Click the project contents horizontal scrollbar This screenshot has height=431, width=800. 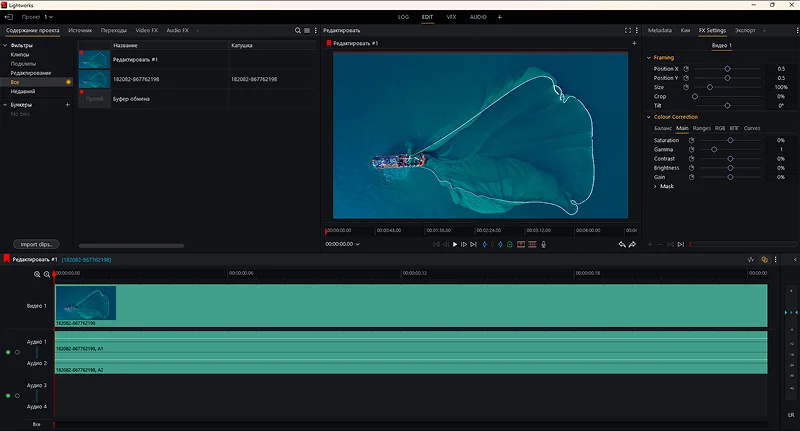point(131,246)
